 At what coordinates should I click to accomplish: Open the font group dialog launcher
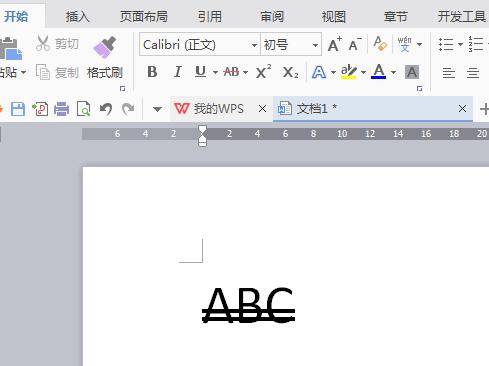coord(419,89)
